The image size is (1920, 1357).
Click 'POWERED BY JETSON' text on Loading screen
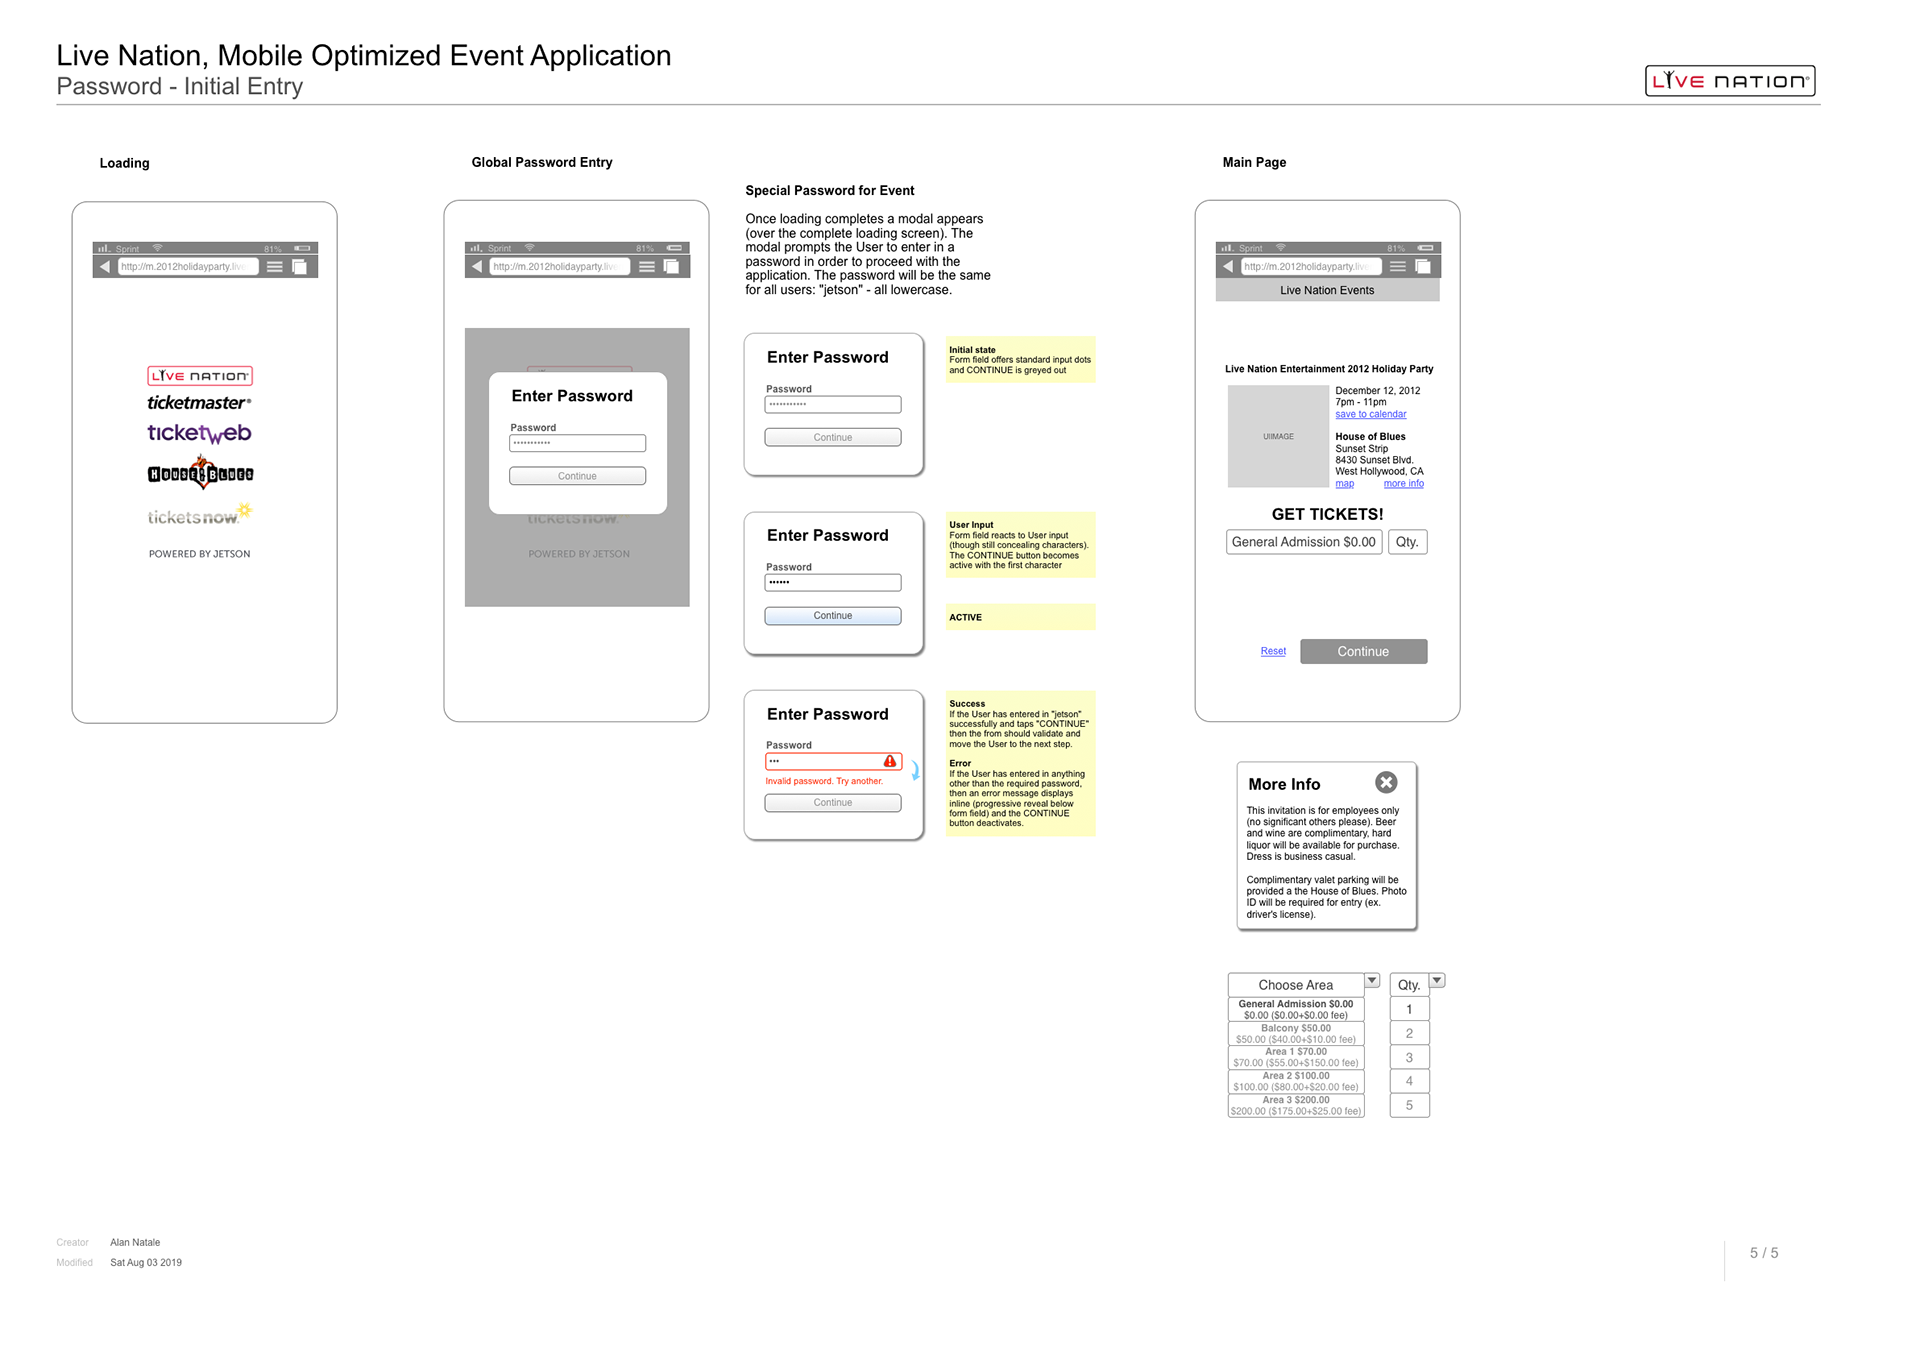click(200, 554)
